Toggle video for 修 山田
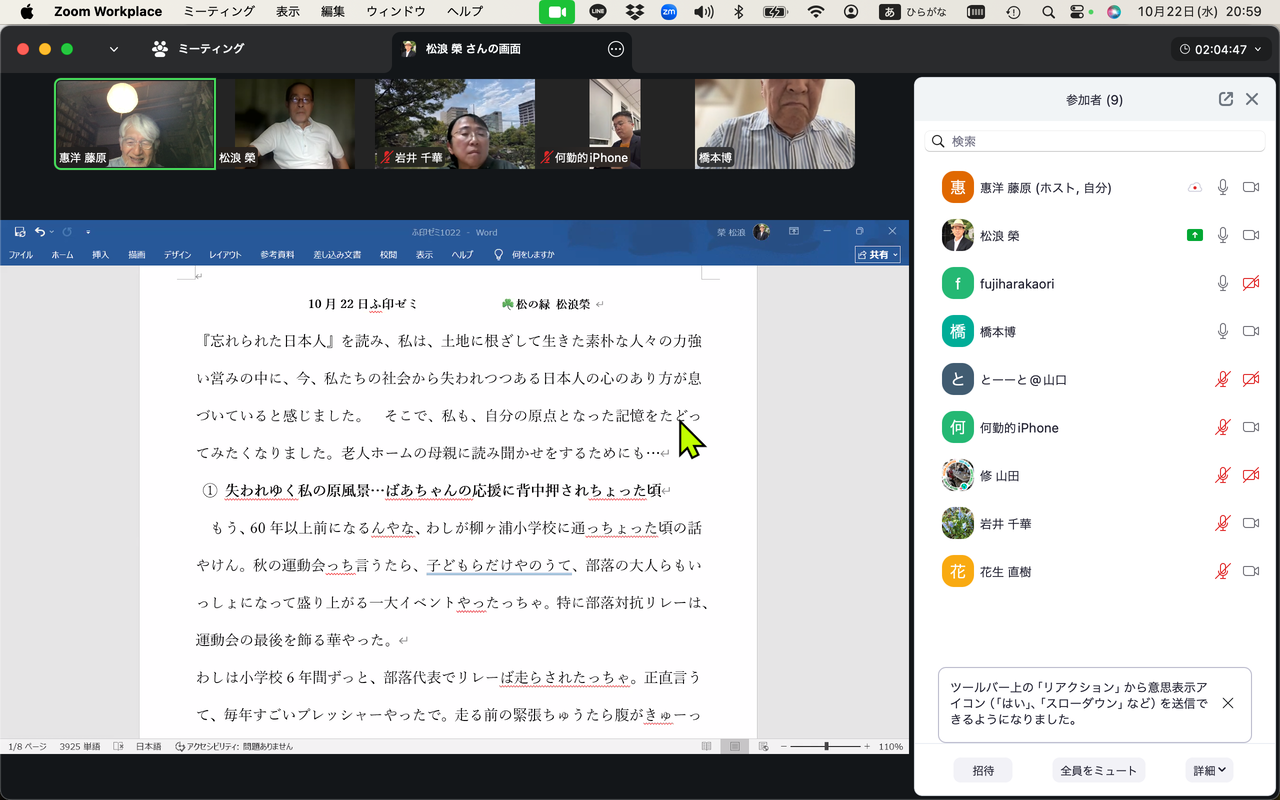 (x=1250, y=475)
